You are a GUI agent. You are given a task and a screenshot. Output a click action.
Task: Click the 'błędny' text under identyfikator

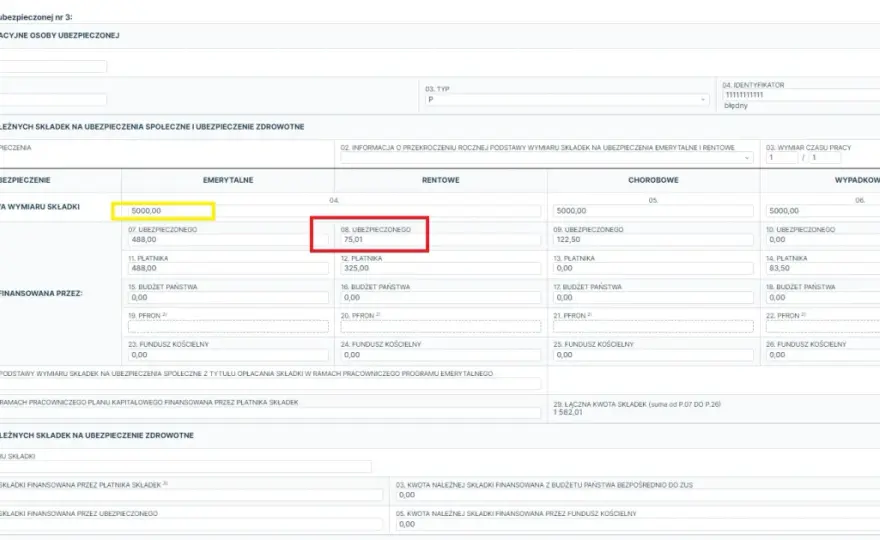[736, 106]
